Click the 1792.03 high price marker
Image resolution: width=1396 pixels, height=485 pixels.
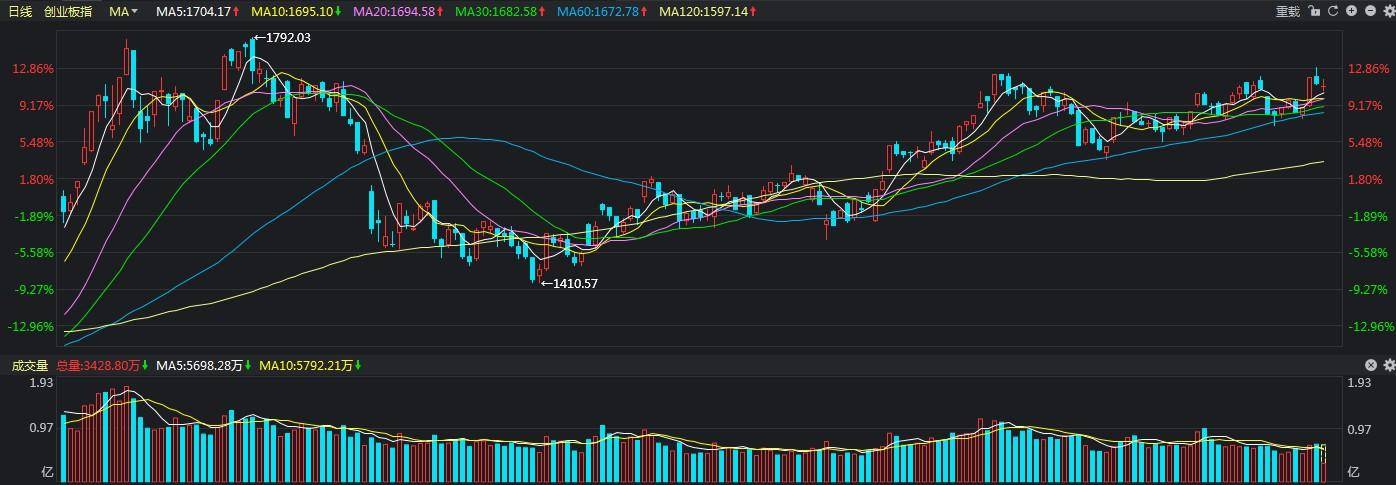click(x=281, y=37)
